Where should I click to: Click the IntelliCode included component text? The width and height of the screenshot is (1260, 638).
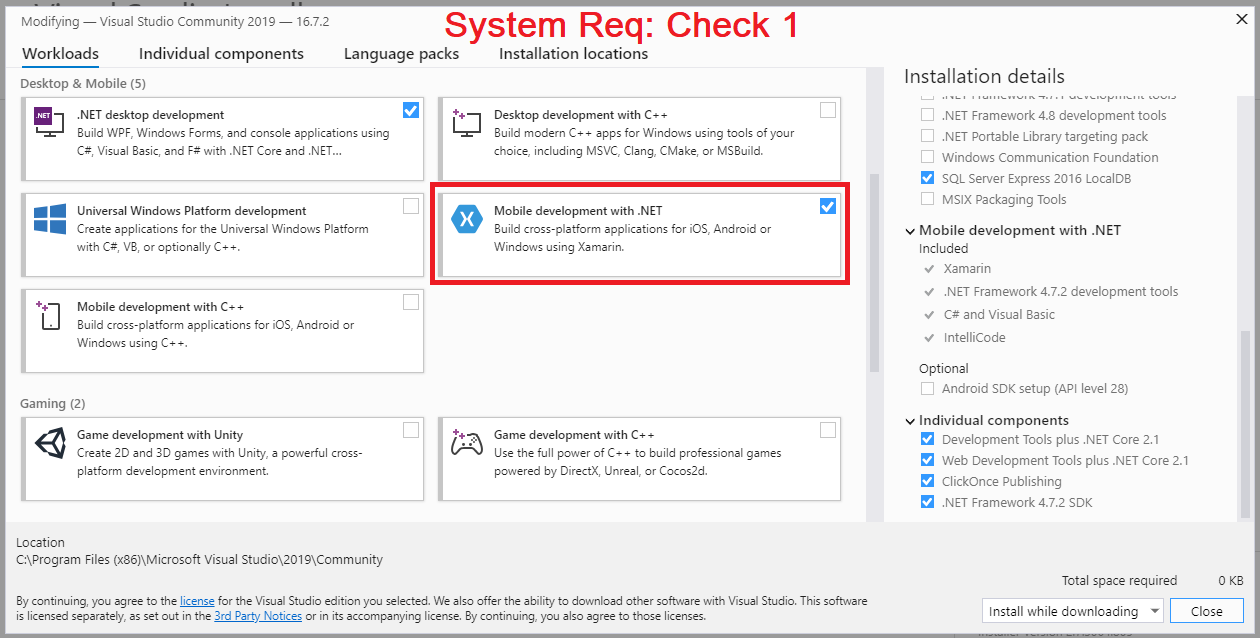(x=974, y=337)
